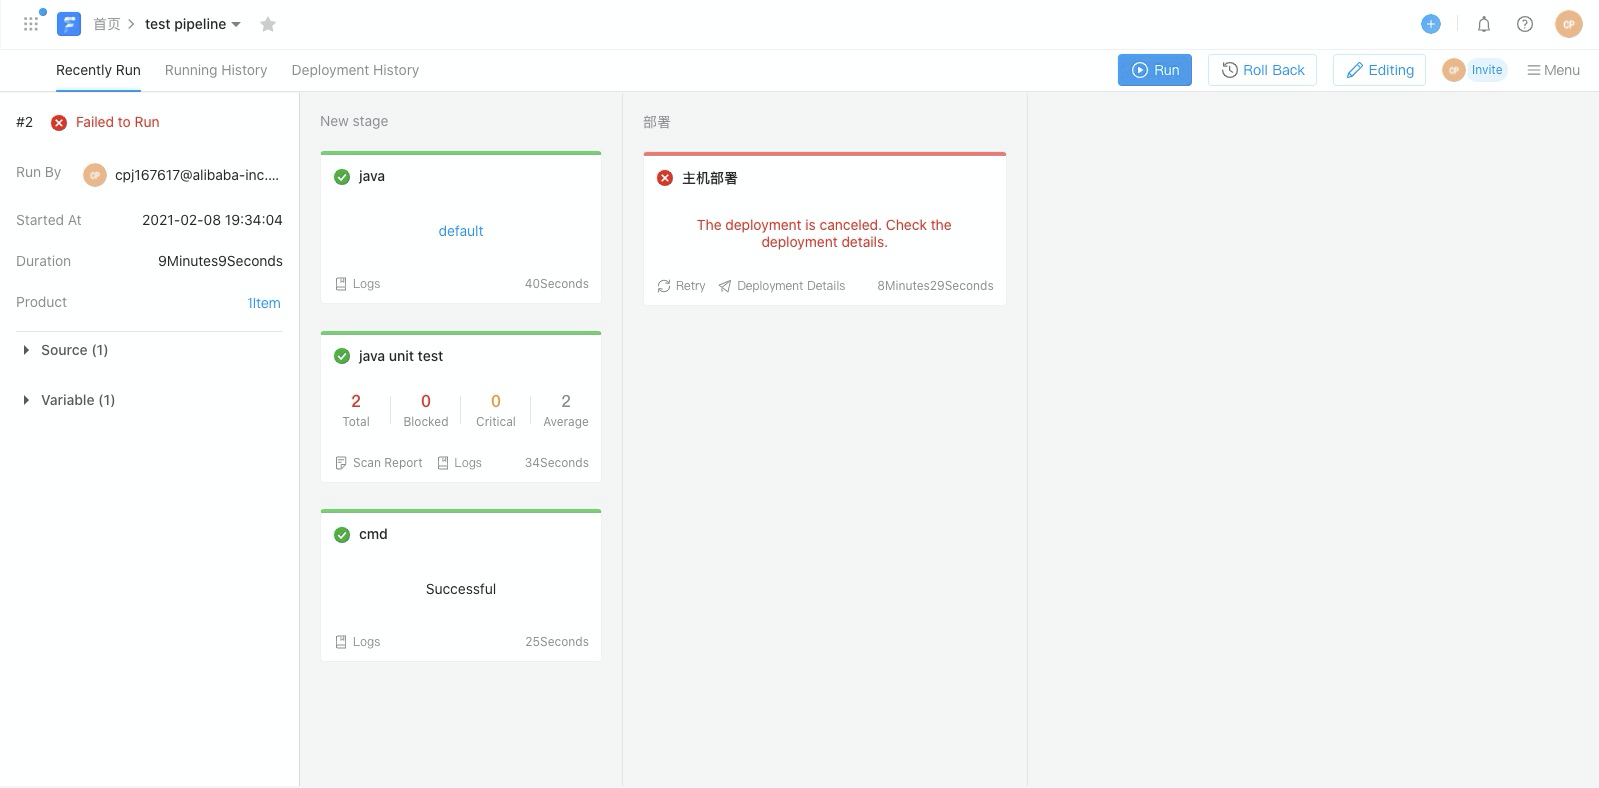The height and width of the screenshot is (788, 1599).
Task: View Deployment Details for failed deployment
Action: [782, 286]
